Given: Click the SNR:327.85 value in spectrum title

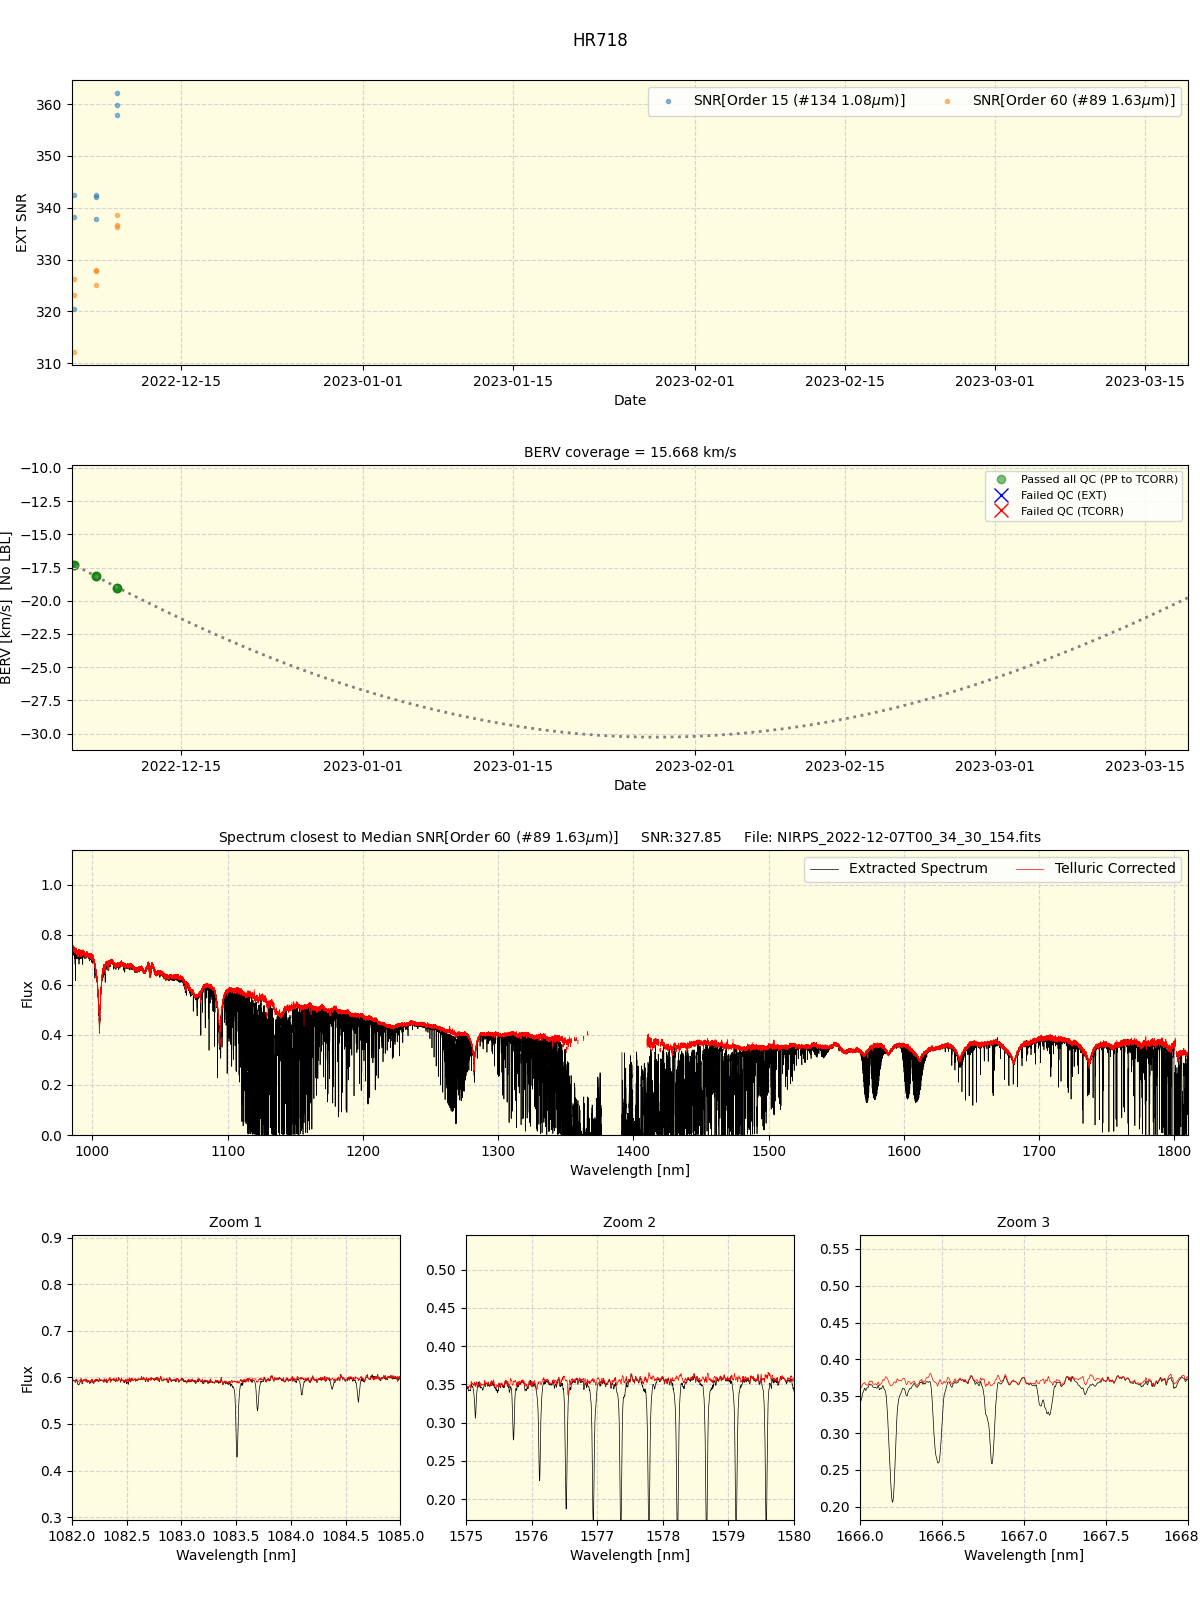Looking at the screenshot, I should 681,838.
